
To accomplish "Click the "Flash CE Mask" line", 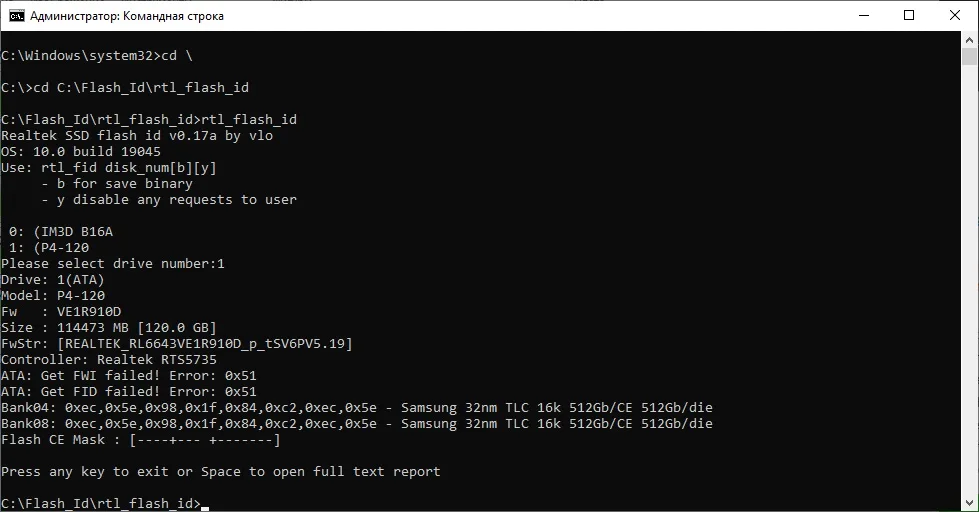I will (140, 440).
